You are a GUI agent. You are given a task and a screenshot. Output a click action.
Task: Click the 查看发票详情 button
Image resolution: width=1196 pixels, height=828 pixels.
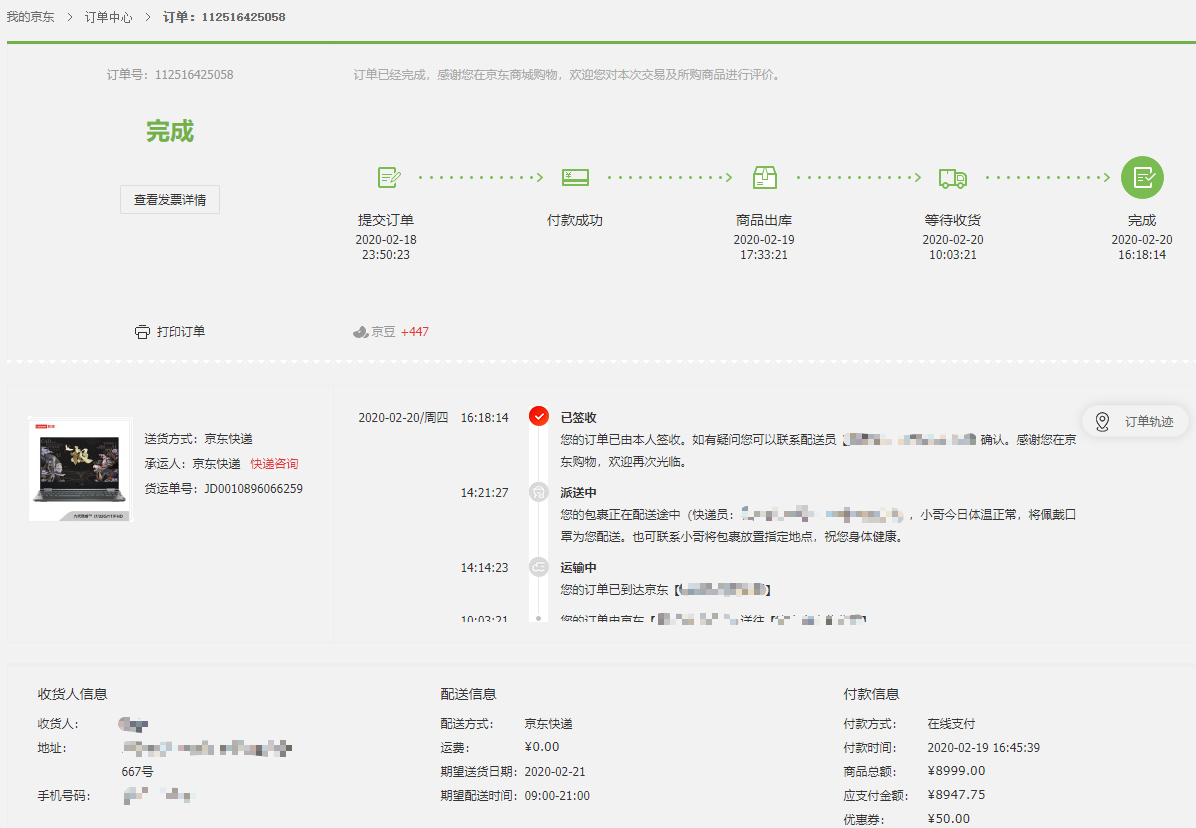point(170,200)
